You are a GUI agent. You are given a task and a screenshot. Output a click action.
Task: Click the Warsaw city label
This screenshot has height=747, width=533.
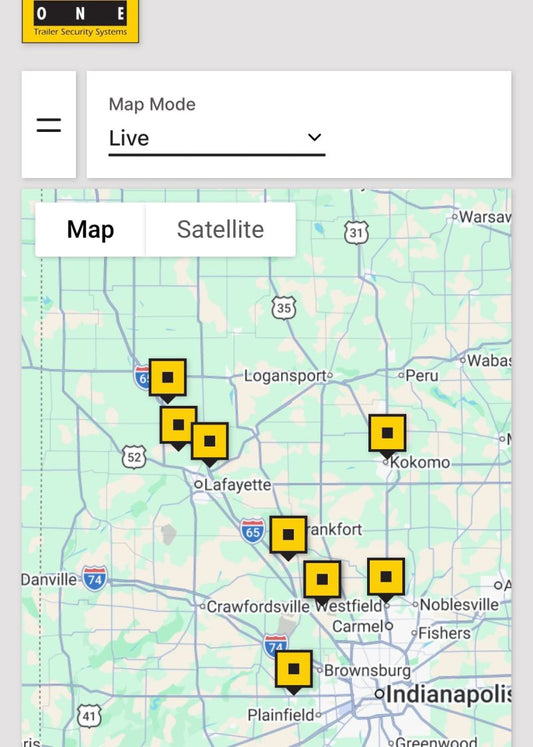pos(485,217)
